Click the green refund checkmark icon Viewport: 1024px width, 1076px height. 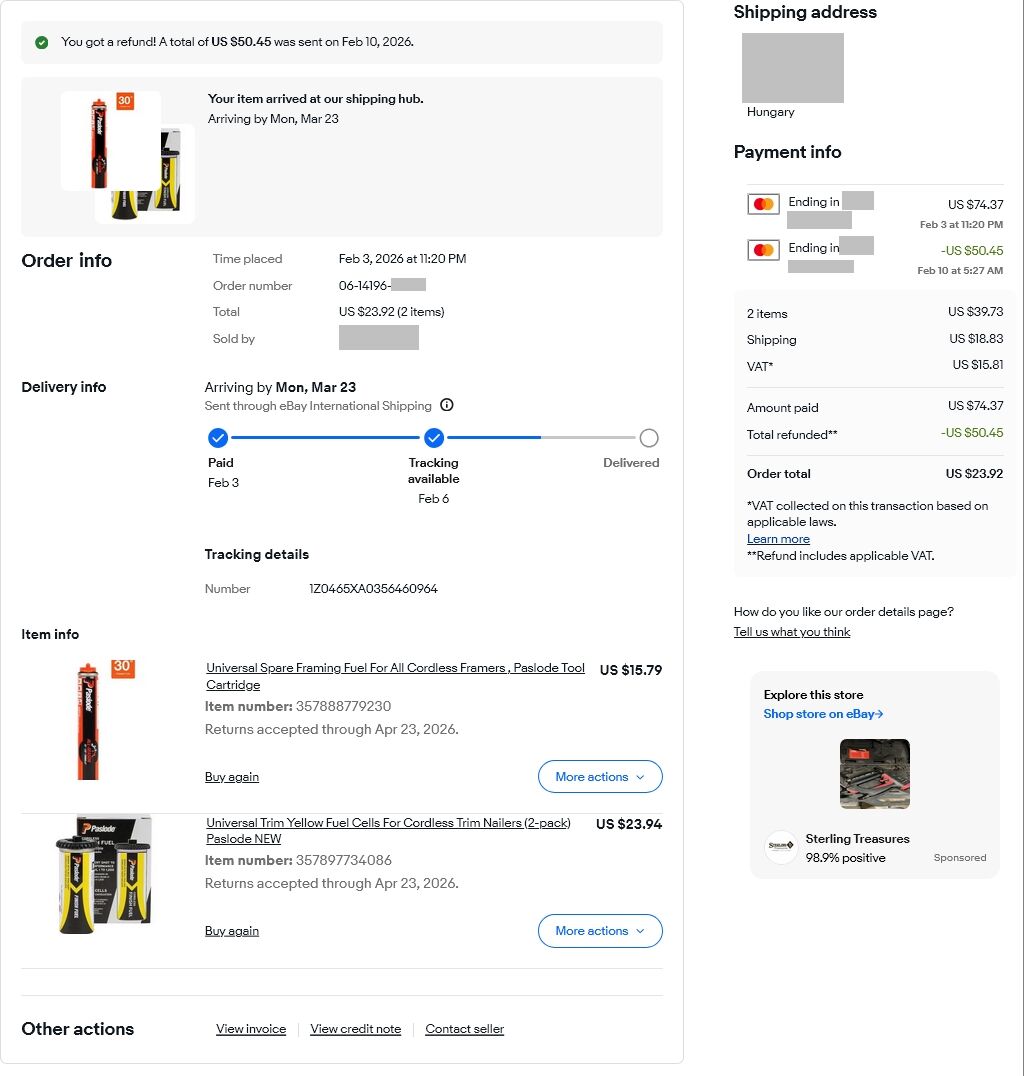(42, 42)
